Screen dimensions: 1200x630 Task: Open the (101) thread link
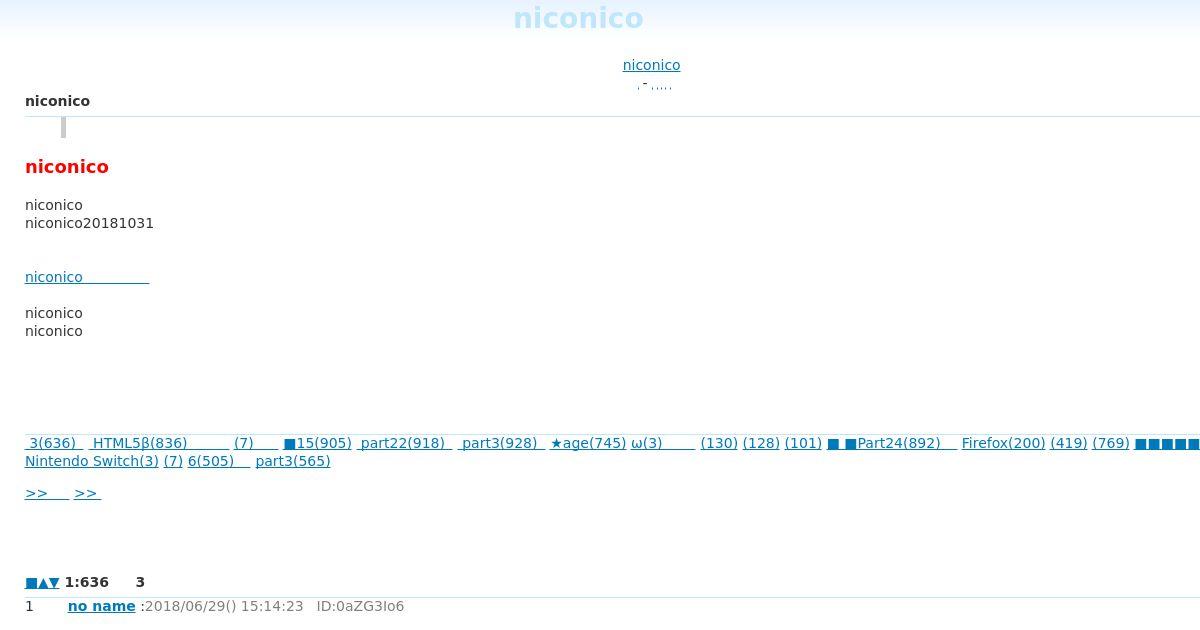click(803, 443)
